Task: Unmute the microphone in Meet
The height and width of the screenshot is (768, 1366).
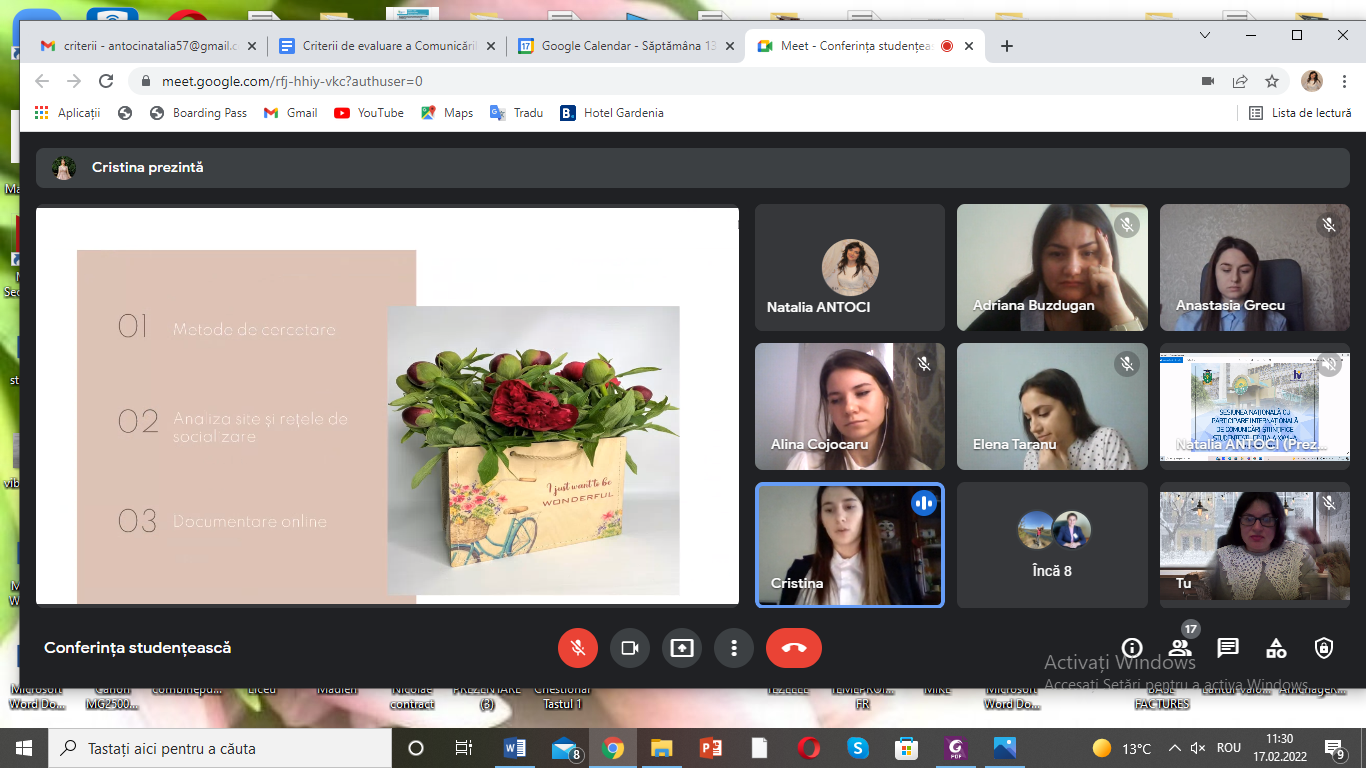Action: click(578, 648)
